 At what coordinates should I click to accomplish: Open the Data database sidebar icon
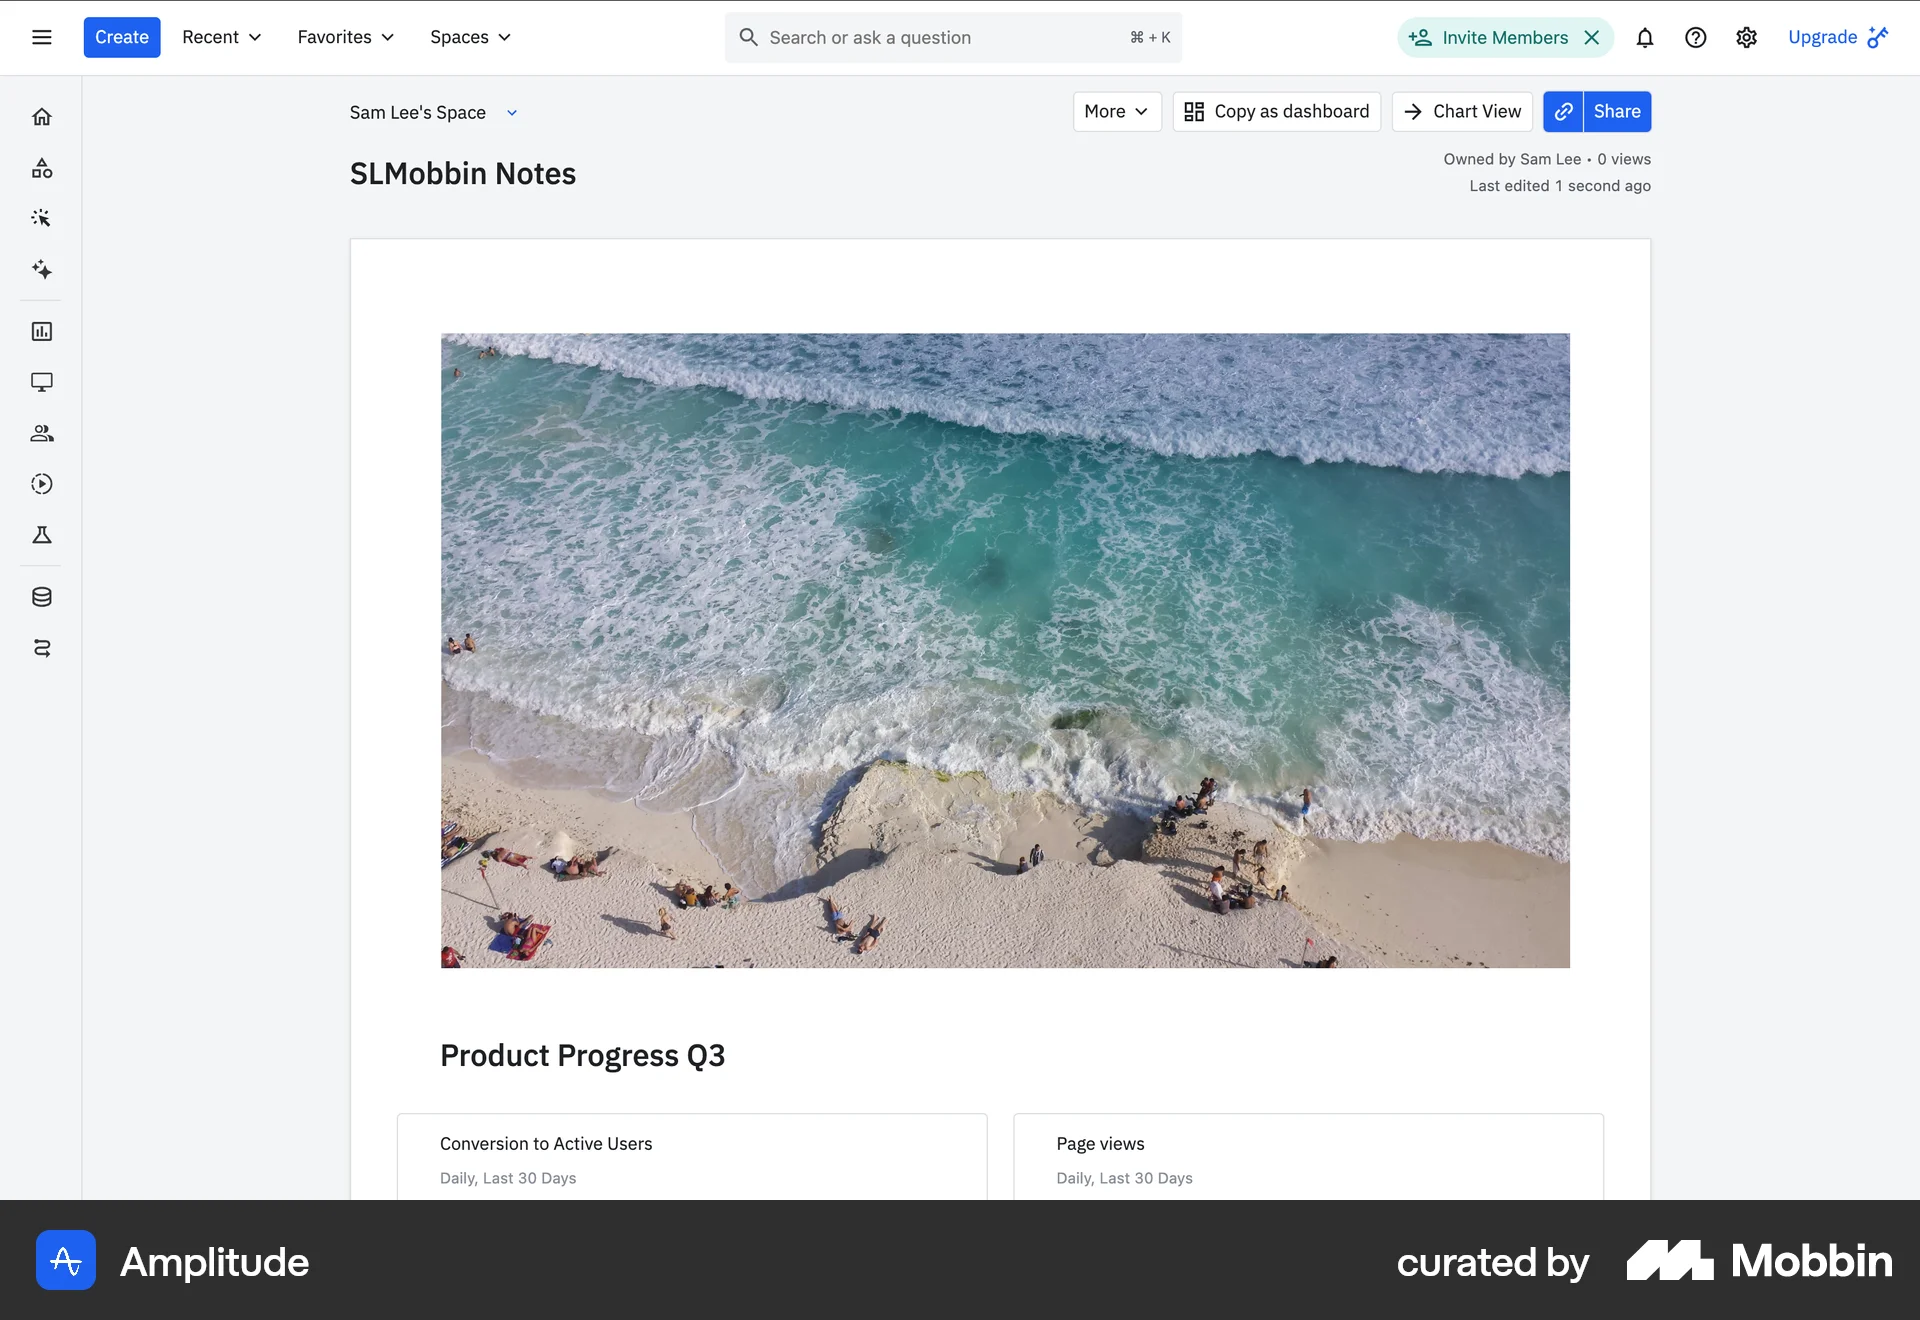(x=41, y=597)
